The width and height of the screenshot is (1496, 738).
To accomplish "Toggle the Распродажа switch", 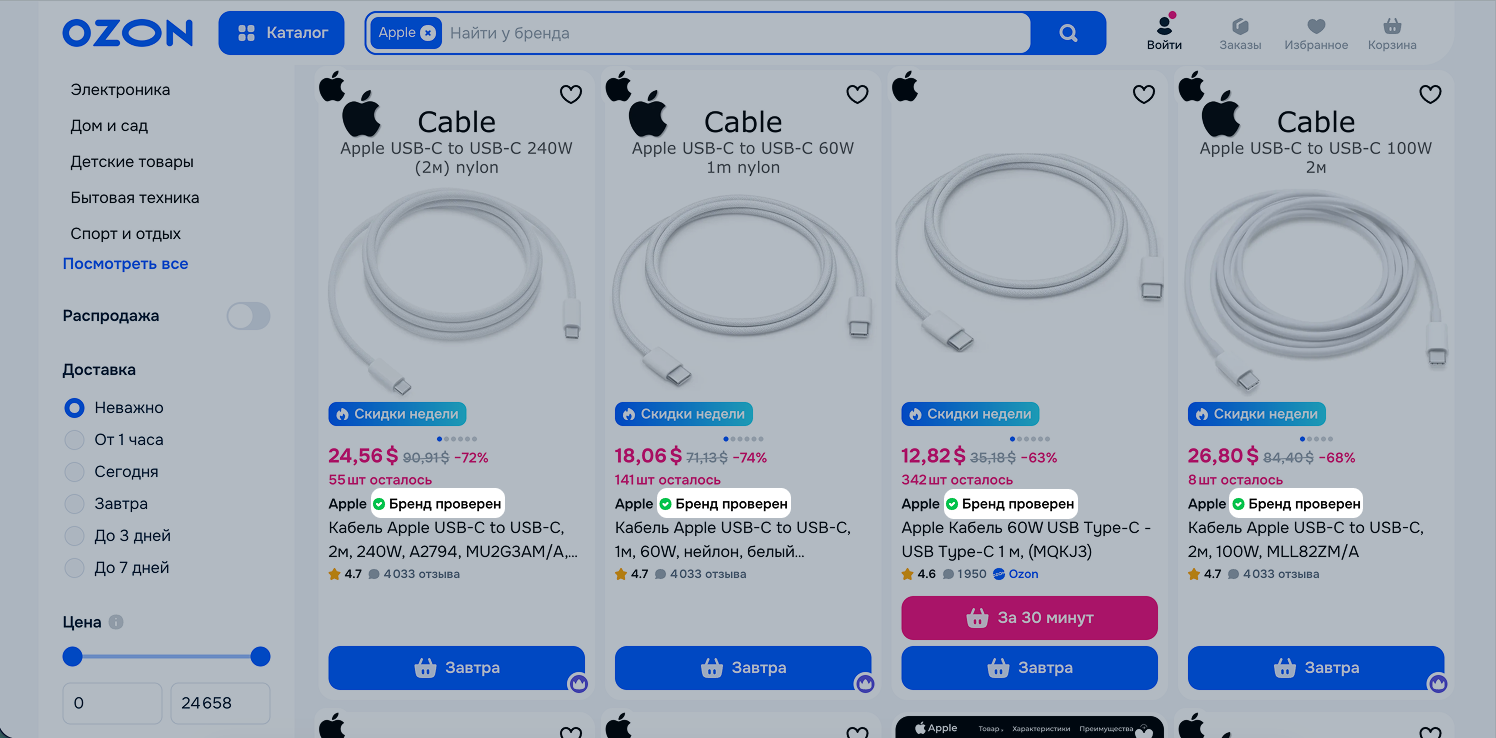I will [248, 316].
